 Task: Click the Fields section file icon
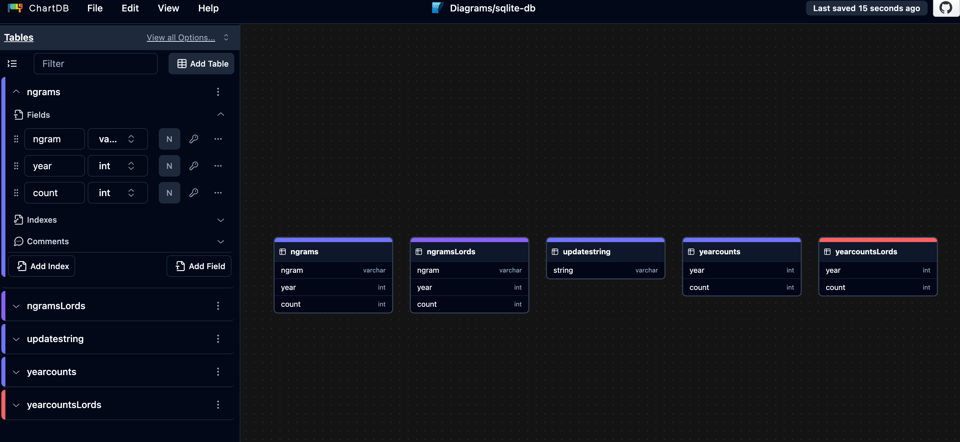(18, 114)
